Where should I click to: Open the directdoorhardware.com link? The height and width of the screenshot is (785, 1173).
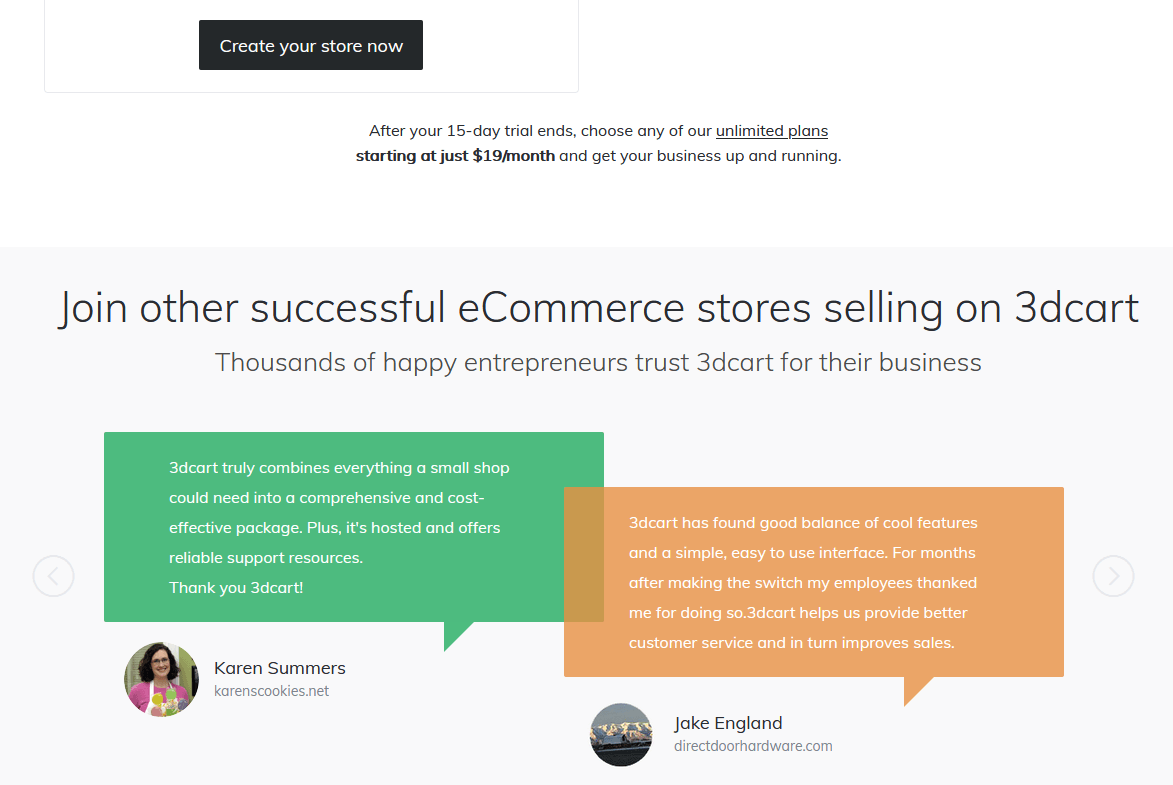[753, 746]
